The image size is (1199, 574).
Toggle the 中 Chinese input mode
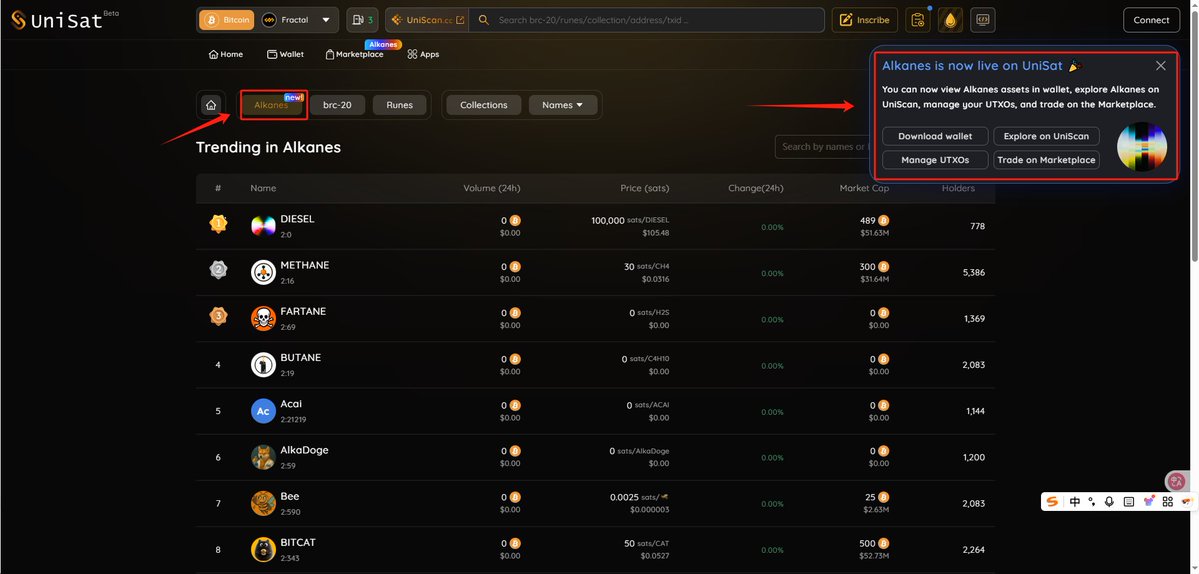pos(1075,501)
